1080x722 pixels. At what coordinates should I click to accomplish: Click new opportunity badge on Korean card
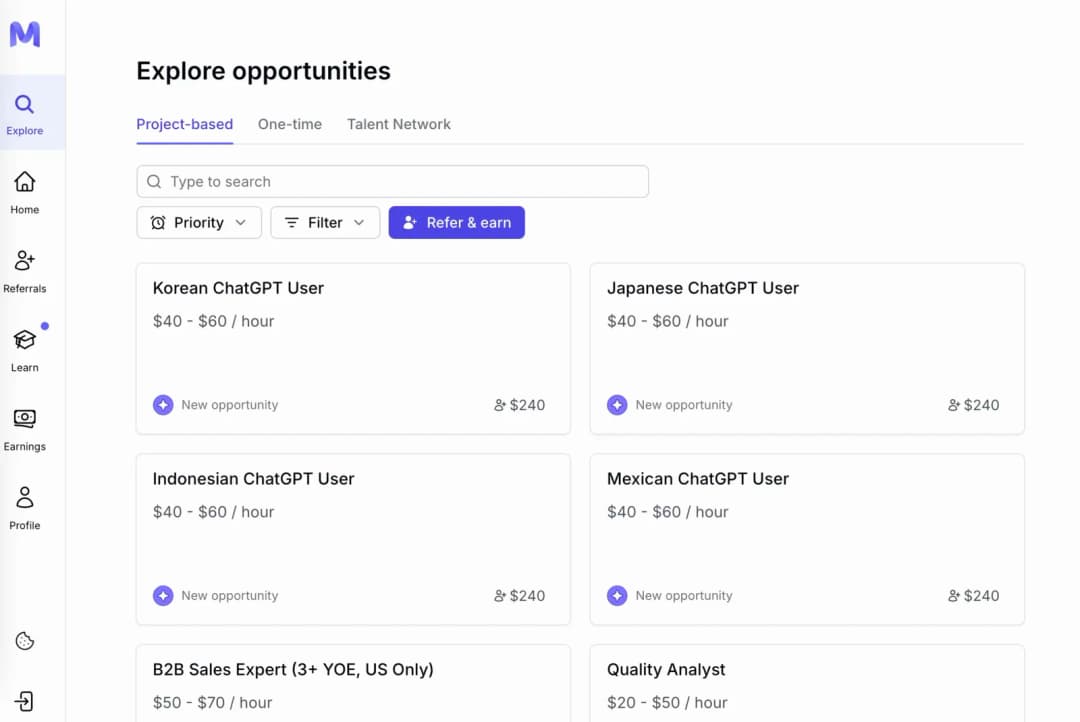(163, 404)
